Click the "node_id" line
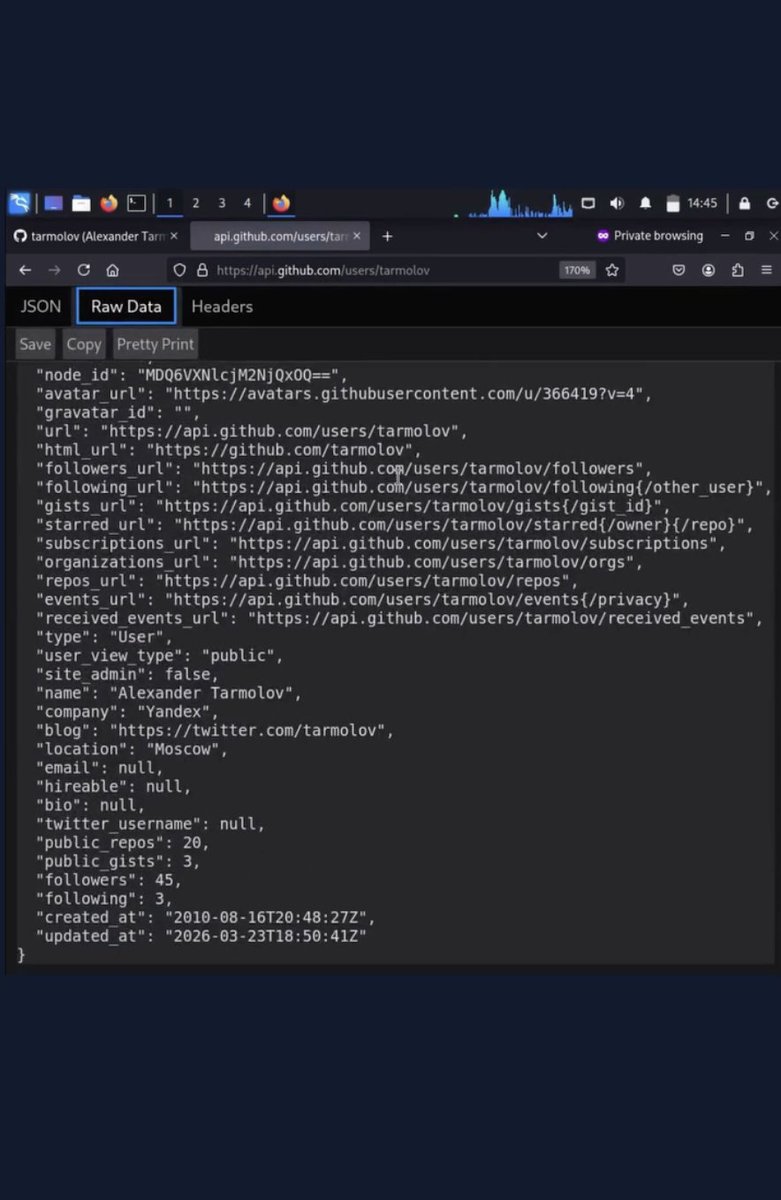The width and height of the screenshot is (781, 1200). point(192,376)
